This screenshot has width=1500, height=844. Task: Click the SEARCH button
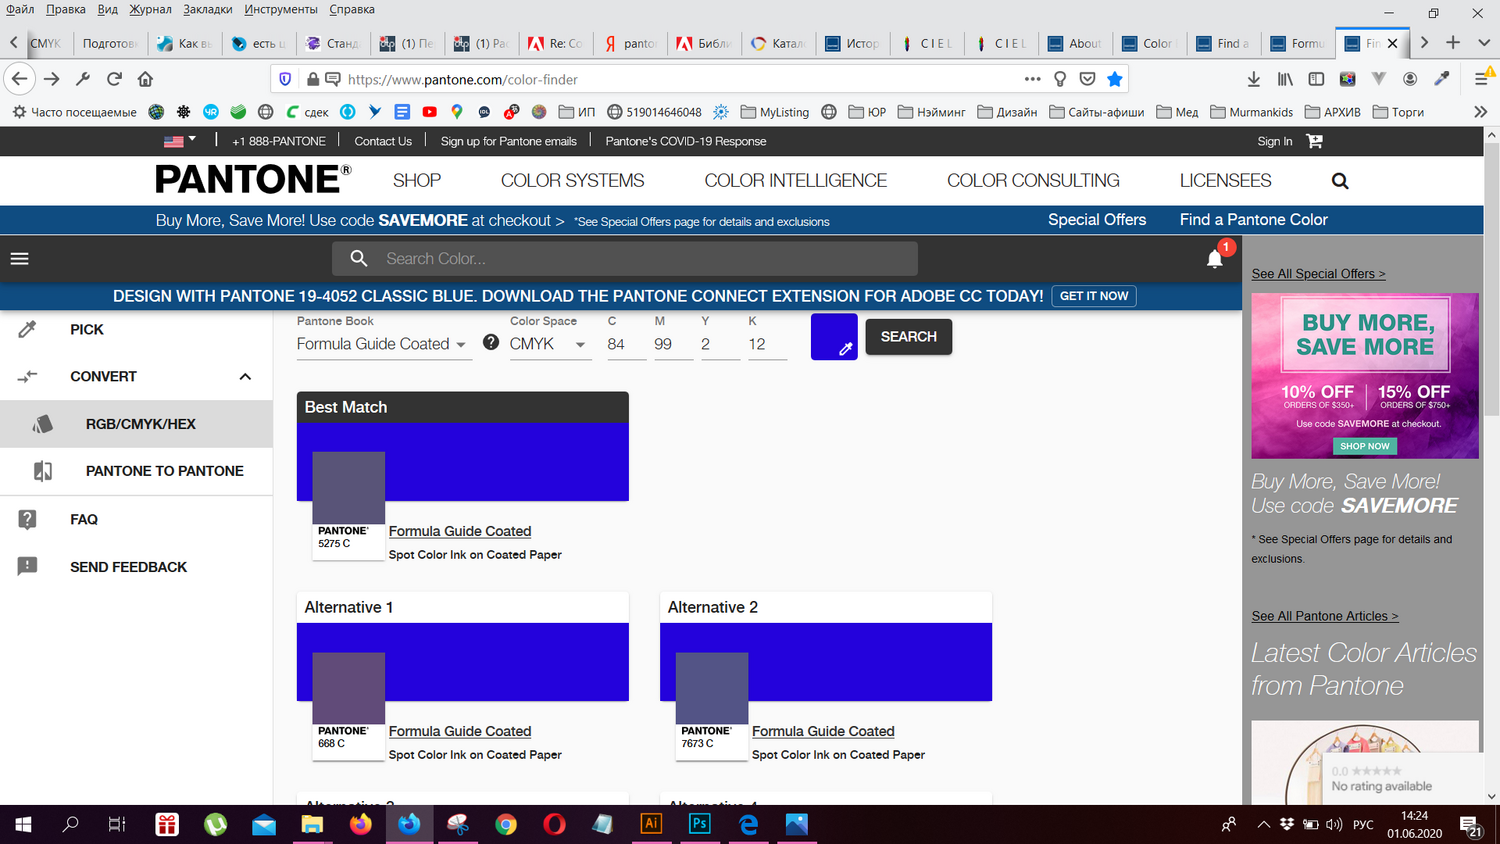(909, 337)
